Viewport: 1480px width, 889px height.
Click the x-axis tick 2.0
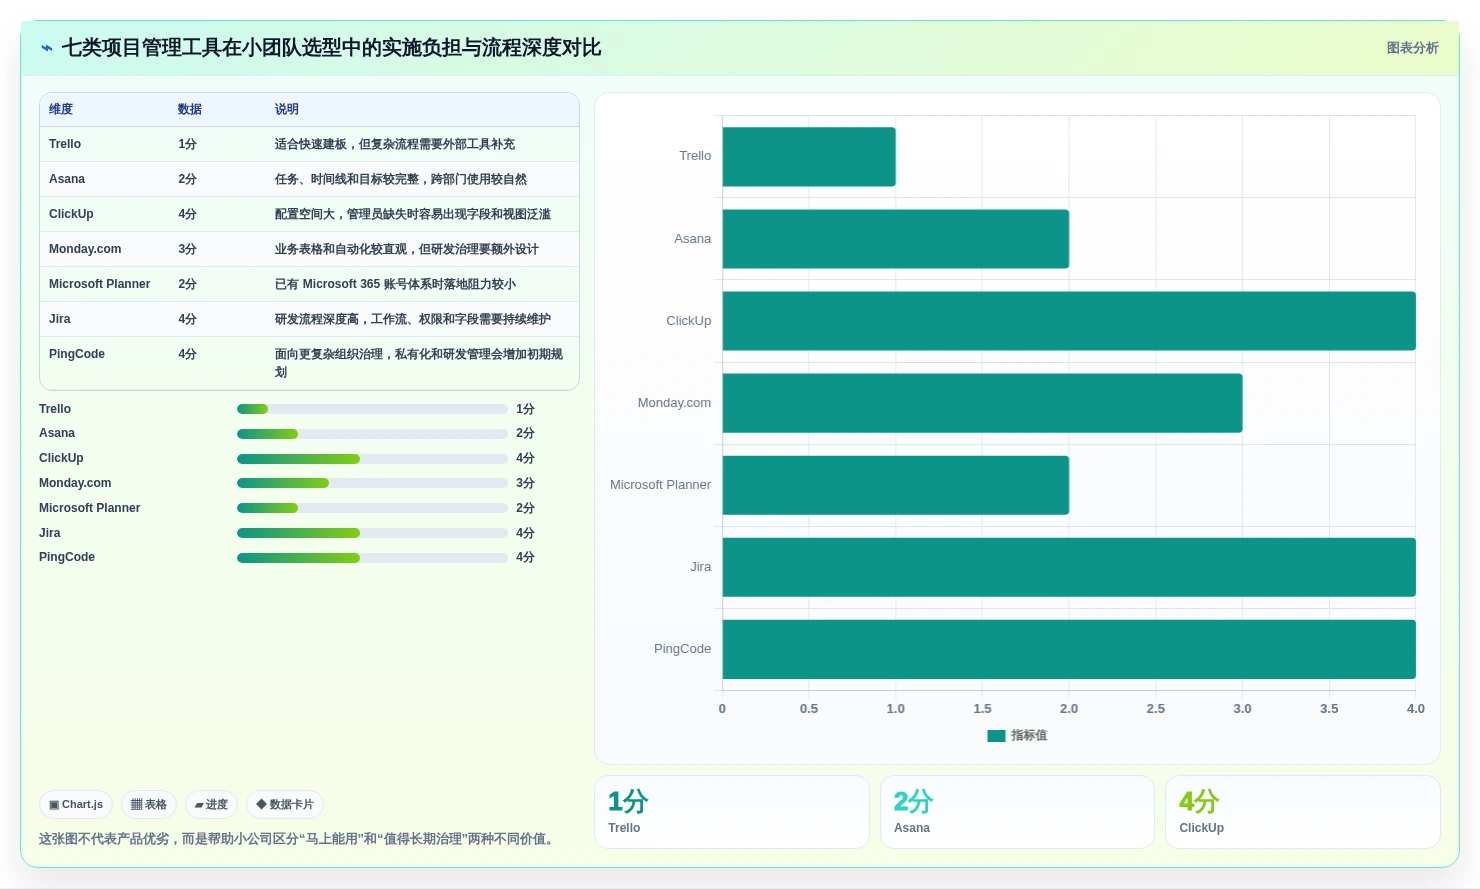pyautogui.click(x=1069, y=708)
